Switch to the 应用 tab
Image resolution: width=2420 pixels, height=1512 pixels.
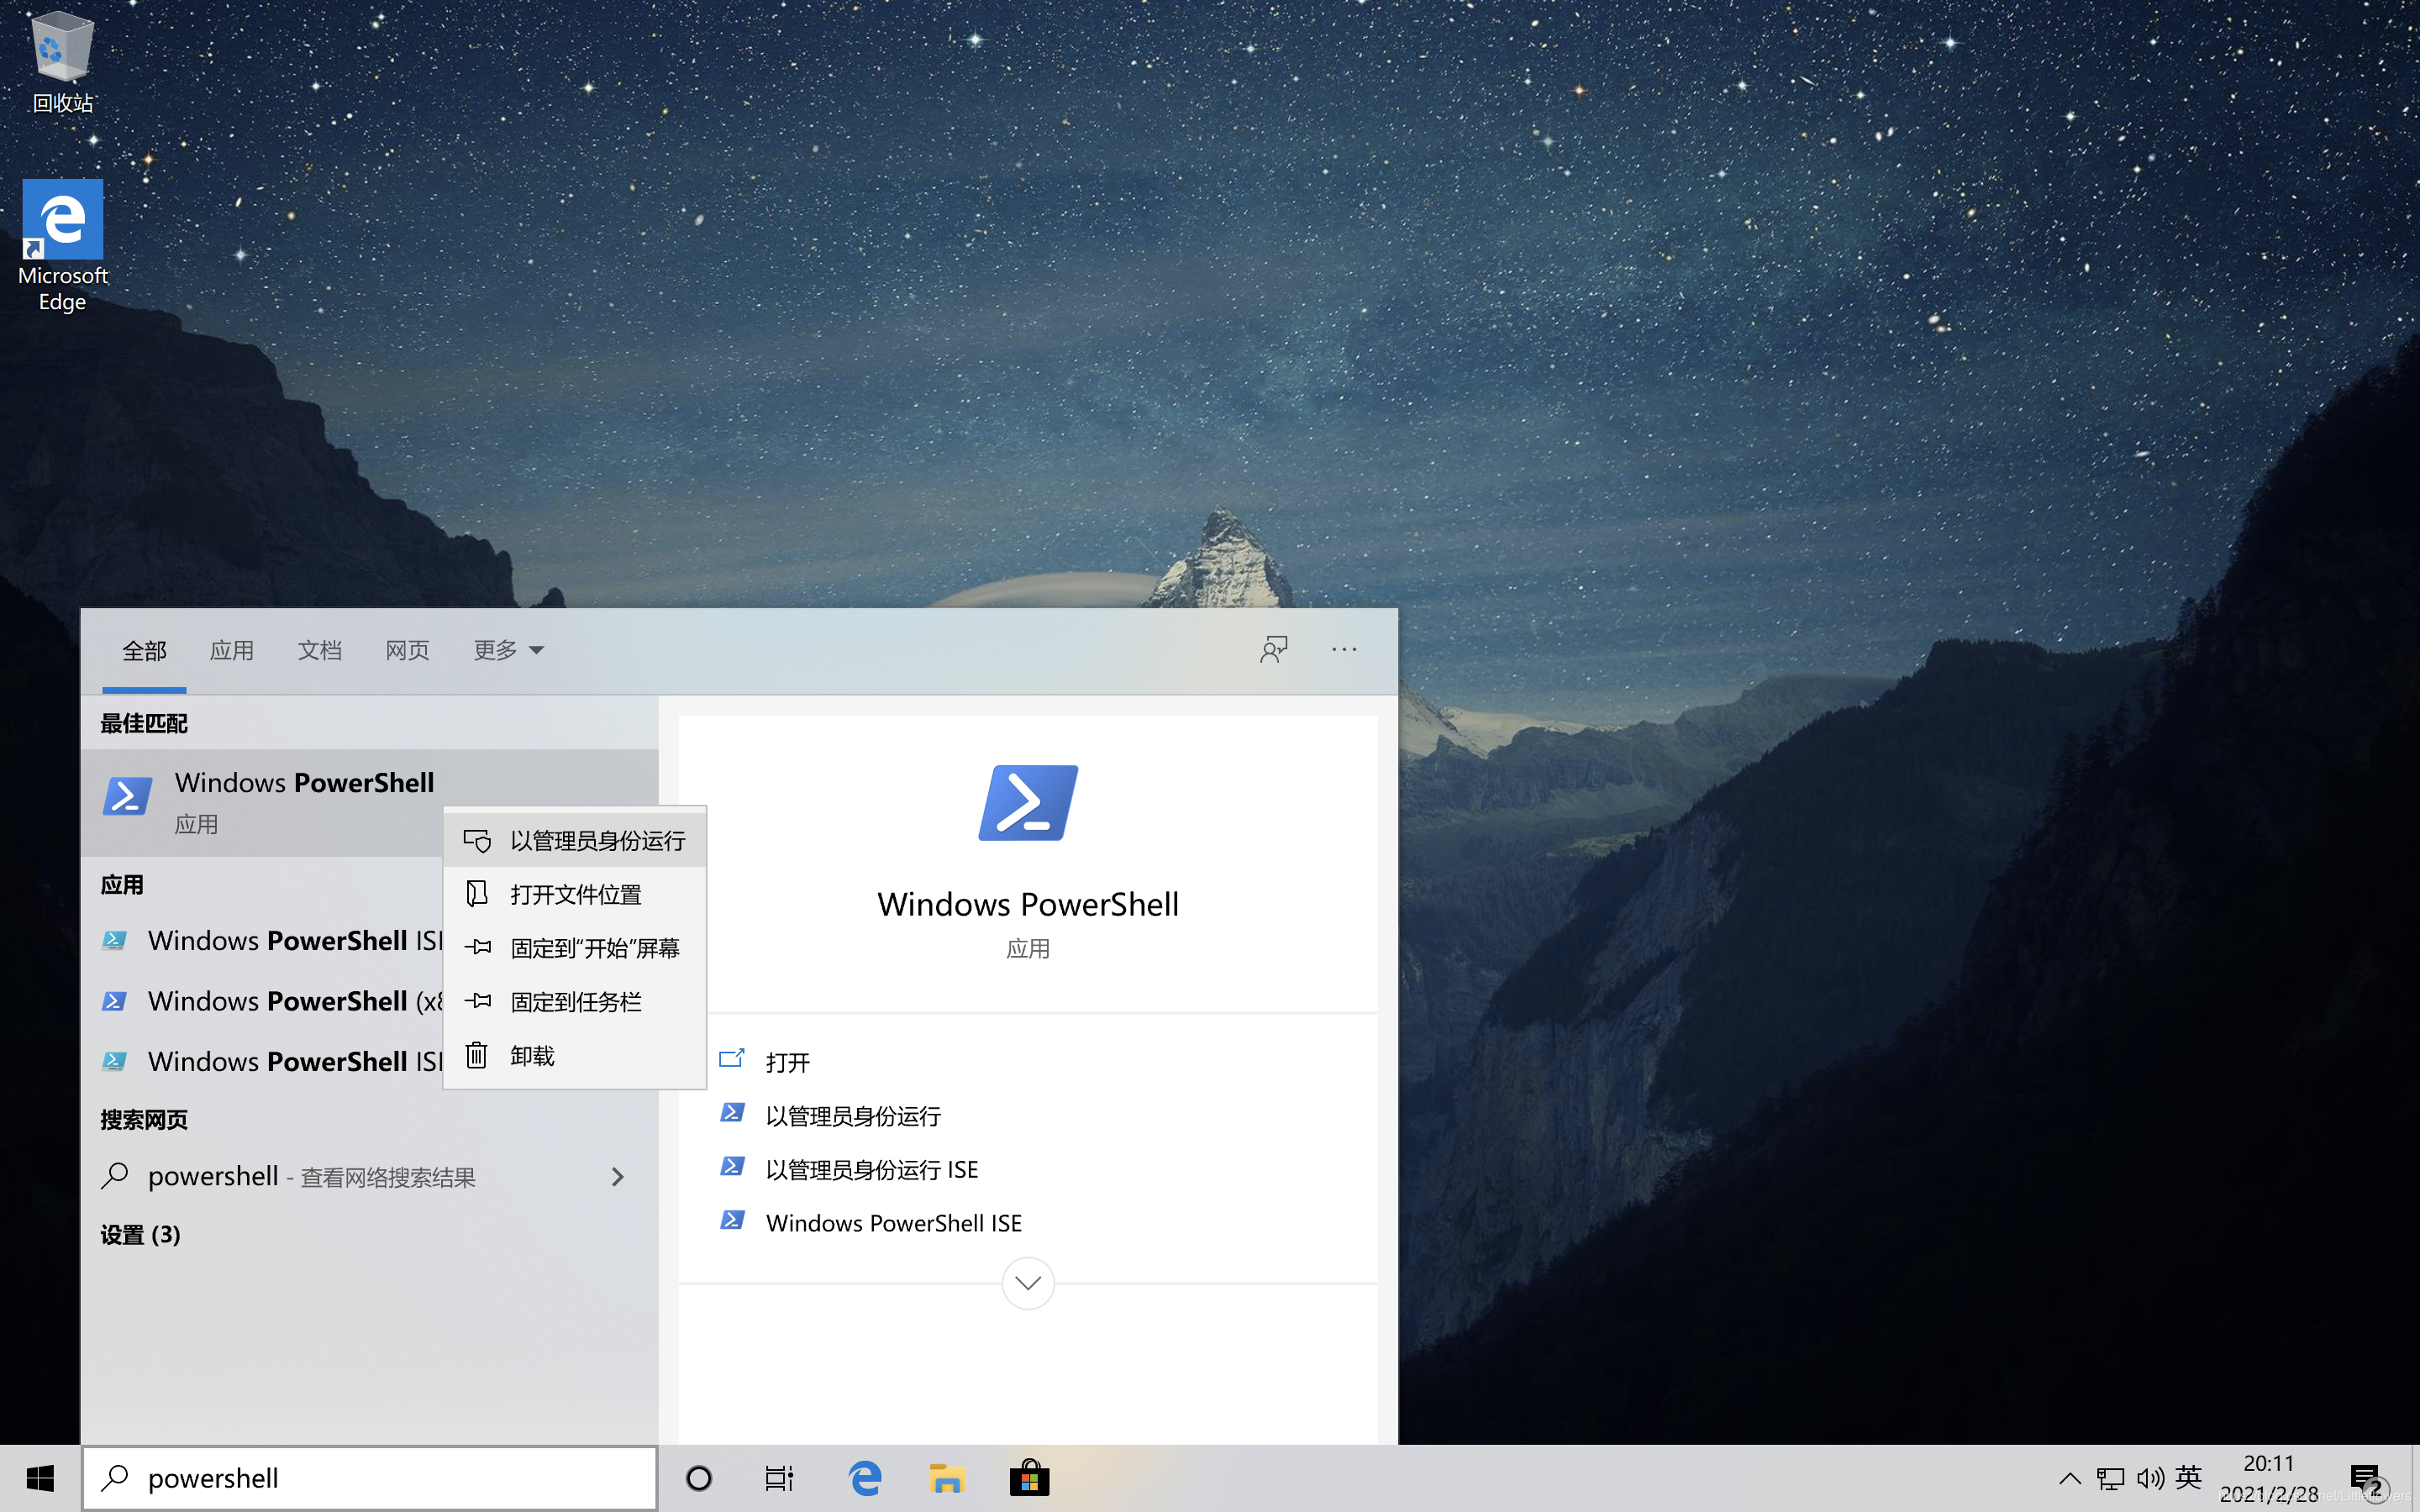(x=231, y=651)
